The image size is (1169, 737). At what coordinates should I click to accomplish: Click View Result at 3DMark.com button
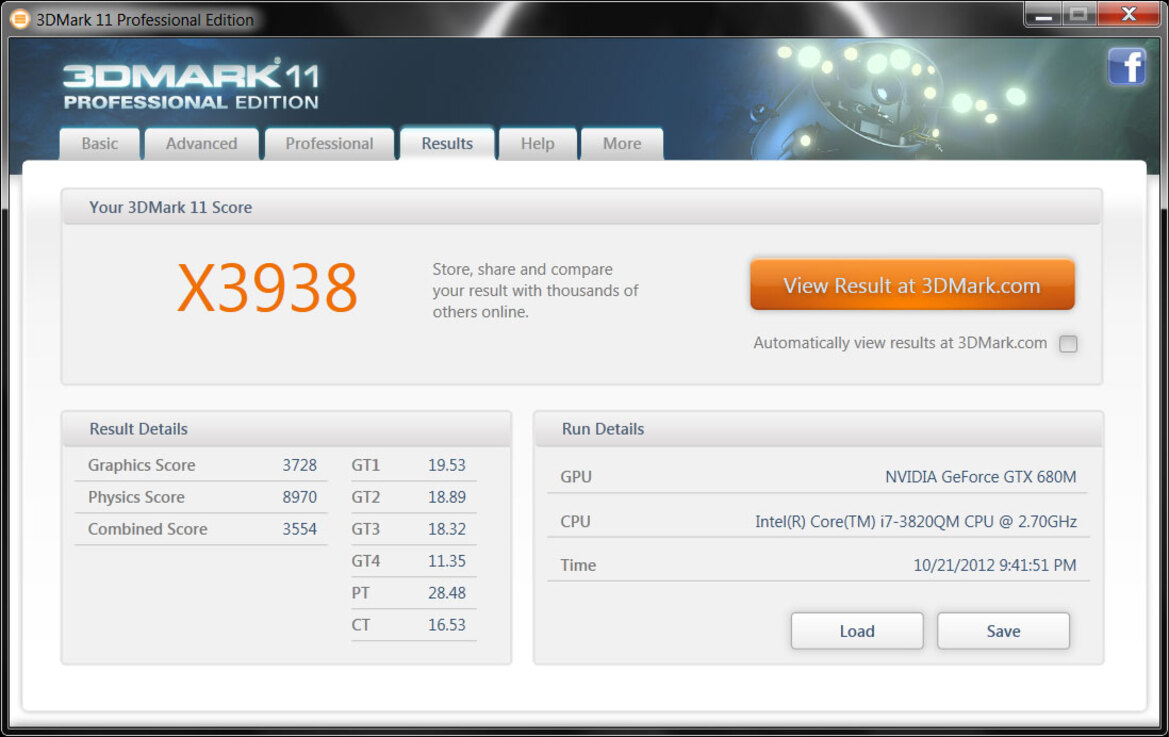tap(912, 285)
